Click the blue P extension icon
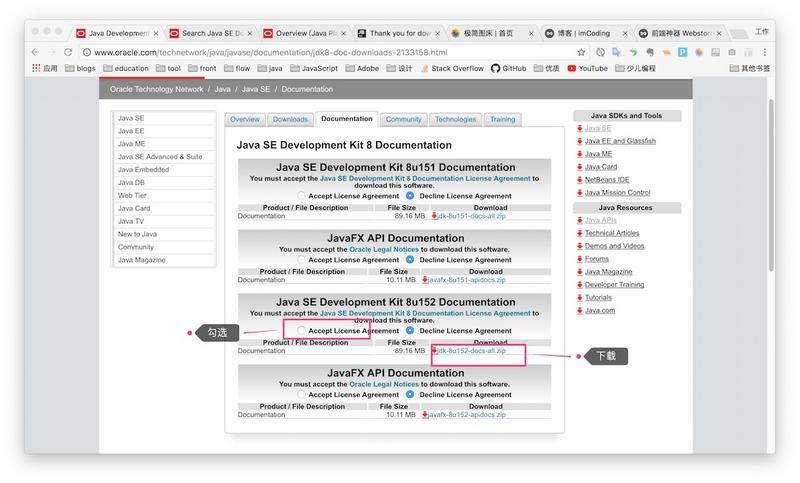 (x=683, y=52)
